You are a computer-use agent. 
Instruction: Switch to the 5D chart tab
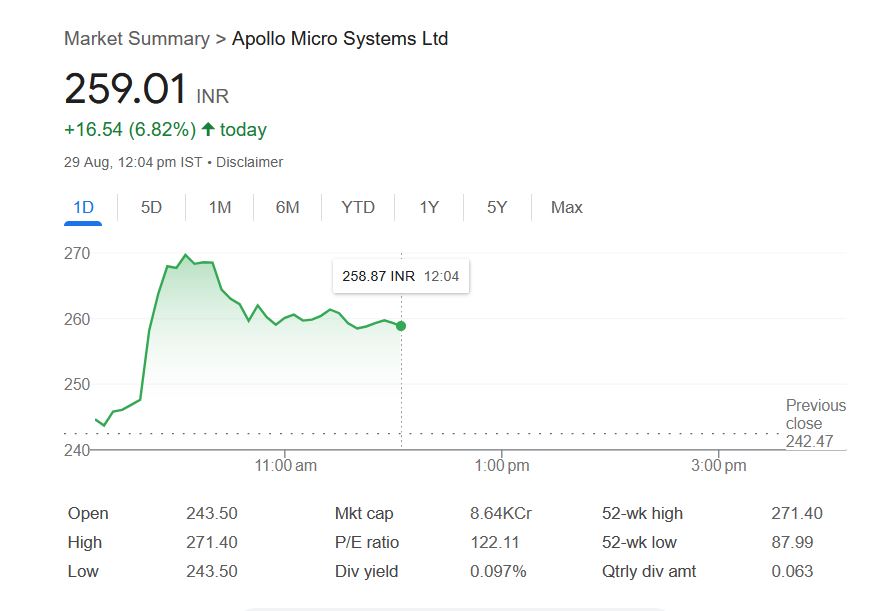[151, 208]
